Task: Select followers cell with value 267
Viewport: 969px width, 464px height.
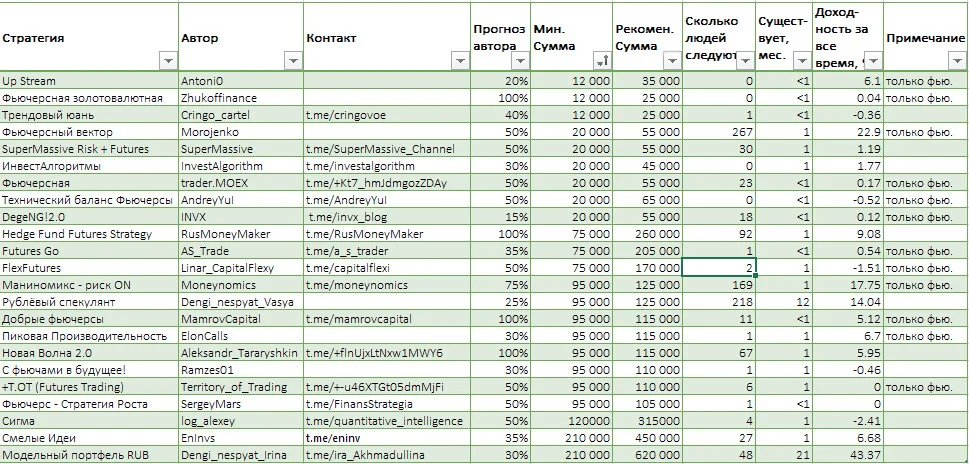Action: click(x=719, y=132)
